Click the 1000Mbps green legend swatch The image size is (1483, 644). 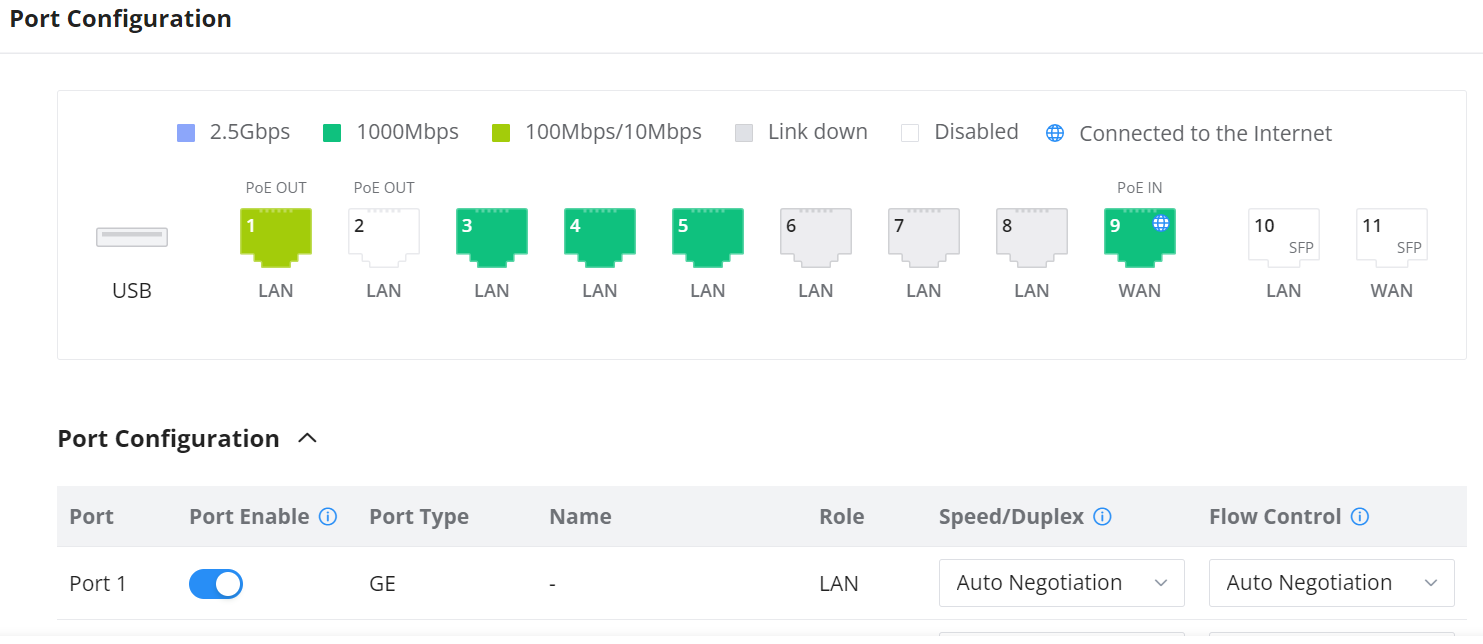coord(333,133)
